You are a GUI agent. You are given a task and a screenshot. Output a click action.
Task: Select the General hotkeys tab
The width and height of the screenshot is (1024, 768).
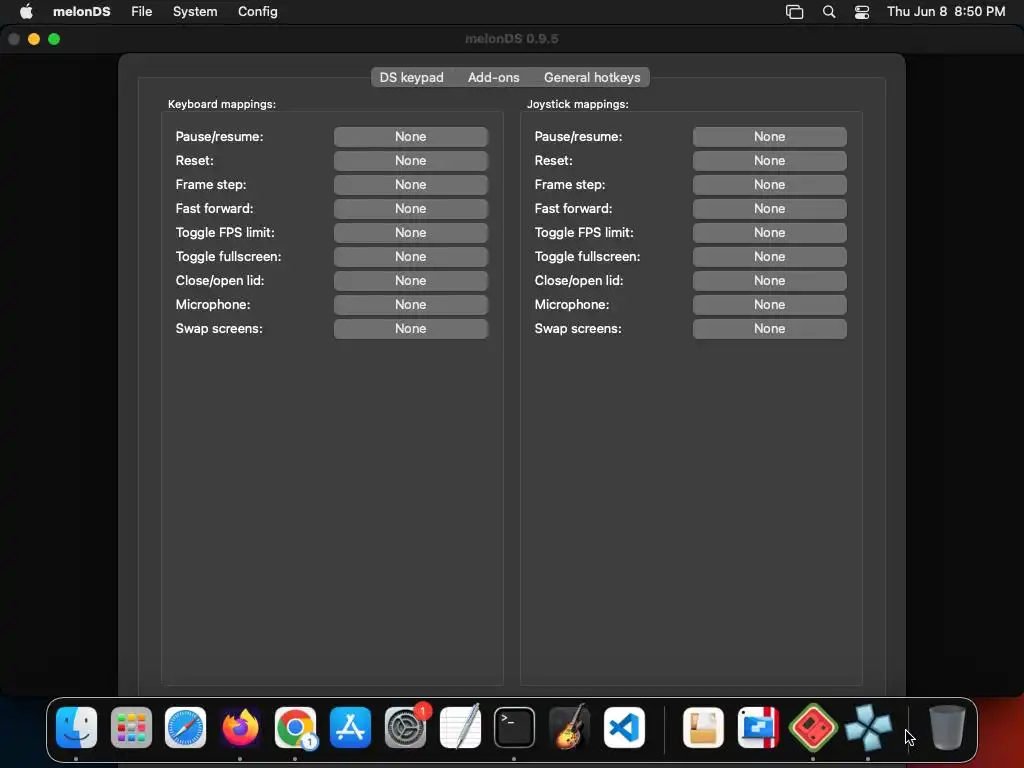coord(592,77)
